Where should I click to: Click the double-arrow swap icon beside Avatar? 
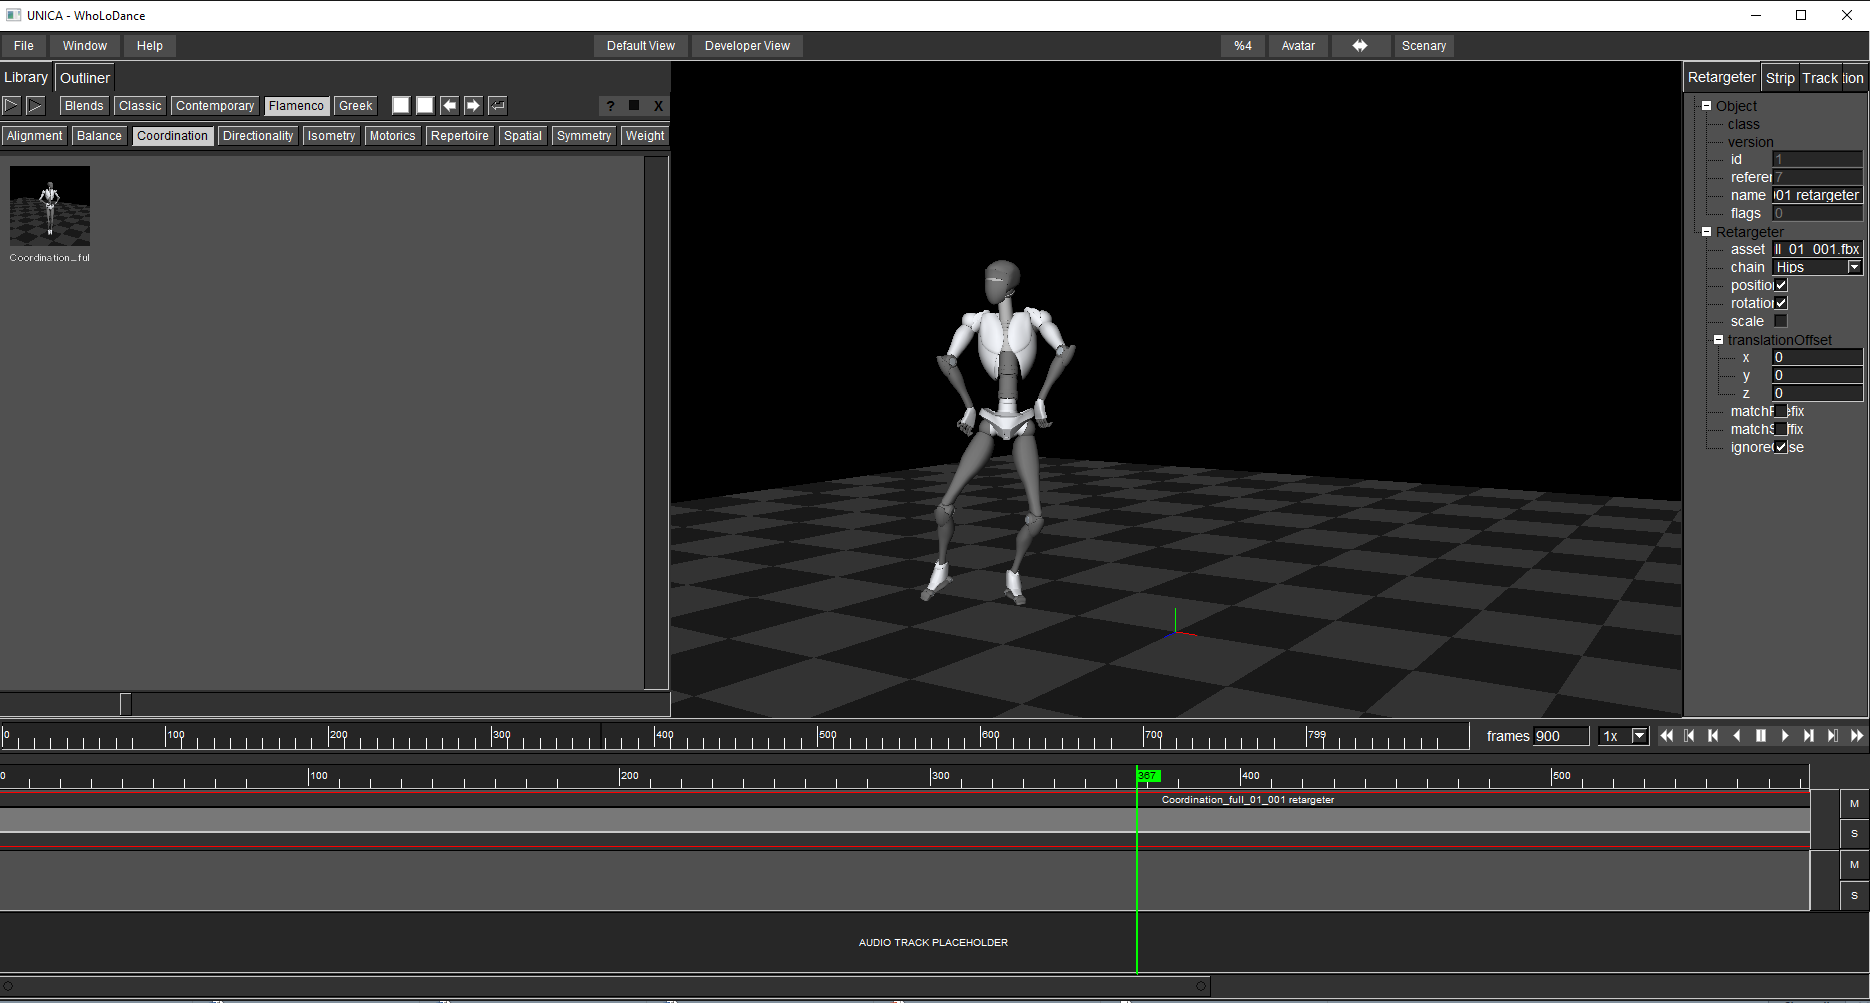click(1360, 46)
